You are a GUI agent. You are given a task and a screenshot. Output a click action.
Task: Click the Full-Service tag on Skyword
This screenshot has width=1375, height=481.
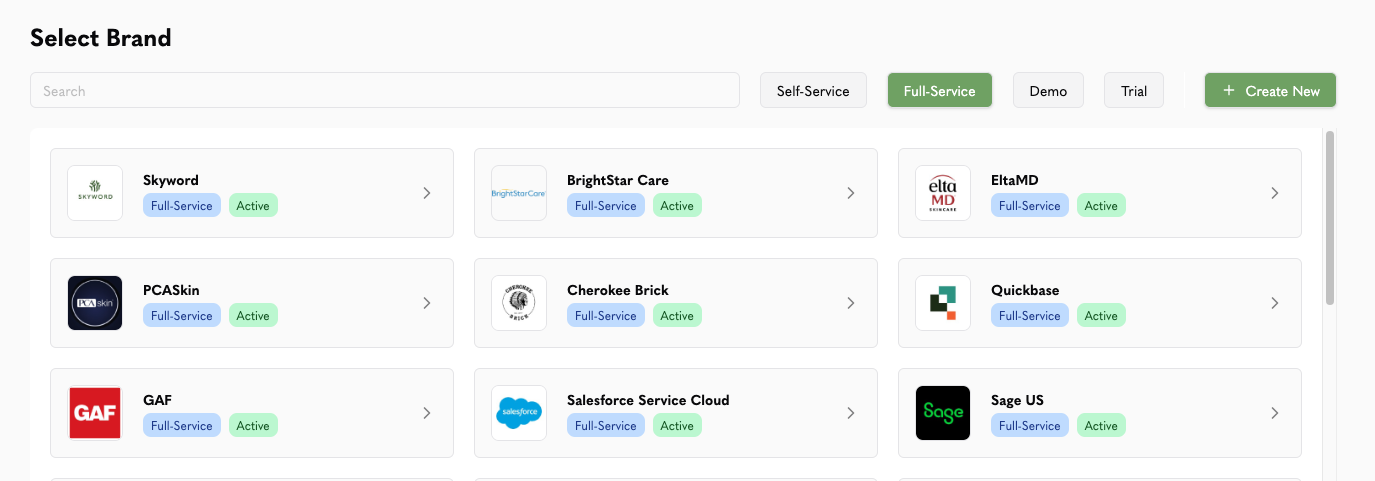(182, 206)
